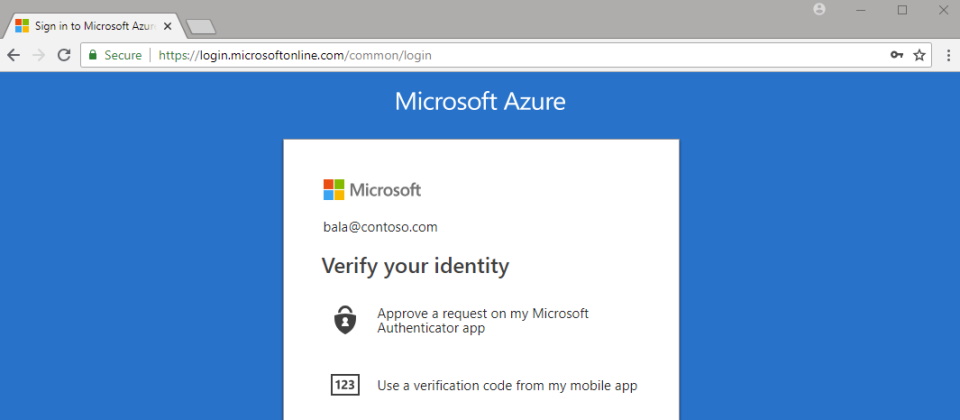960x420 pixels.
Task: Choose Approve a request on Microsoft Authenticator app
Action: [x=483, y=320]
